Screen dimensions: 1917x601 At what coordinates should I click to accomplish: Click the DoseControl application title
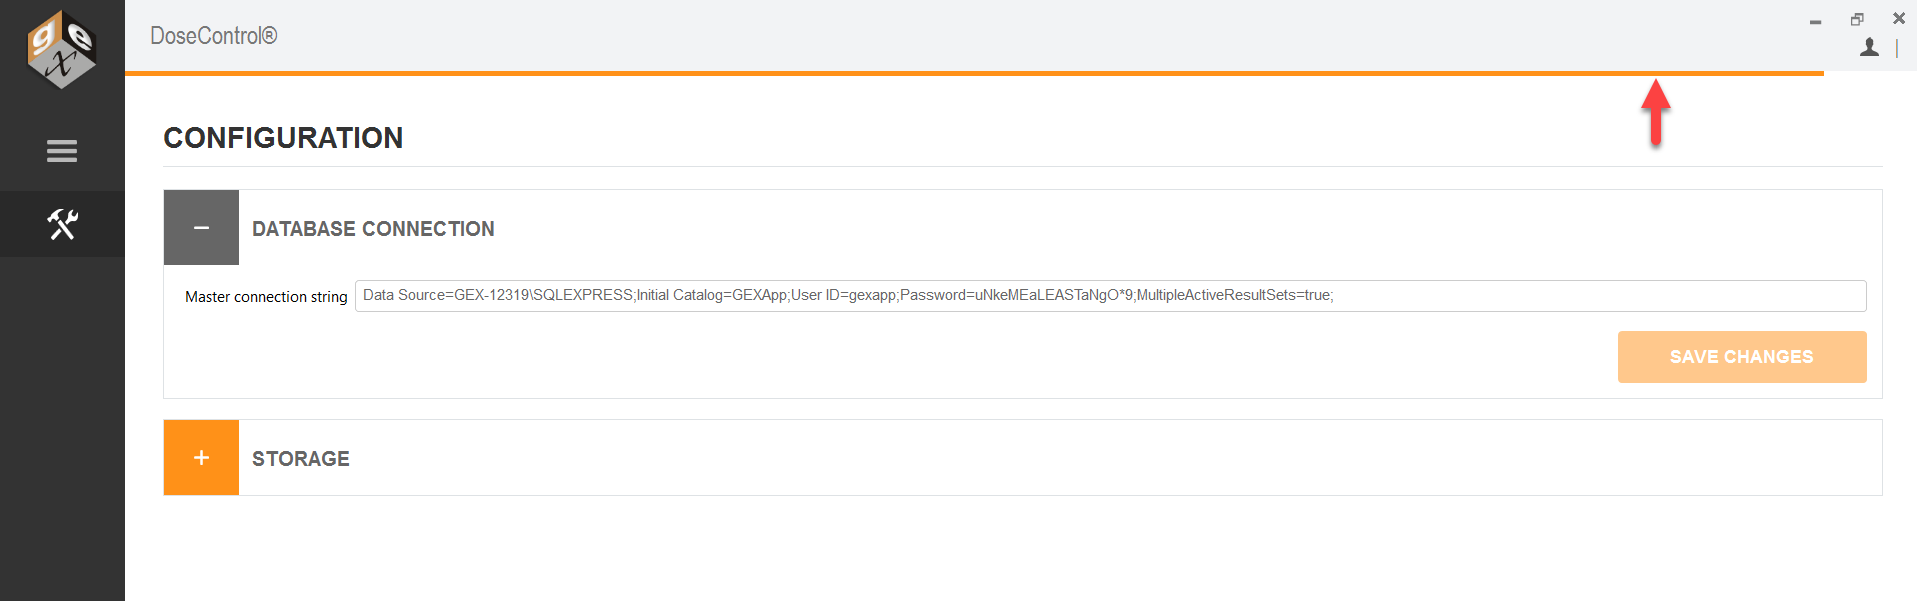pyautogui.click(x=213, y=36)
